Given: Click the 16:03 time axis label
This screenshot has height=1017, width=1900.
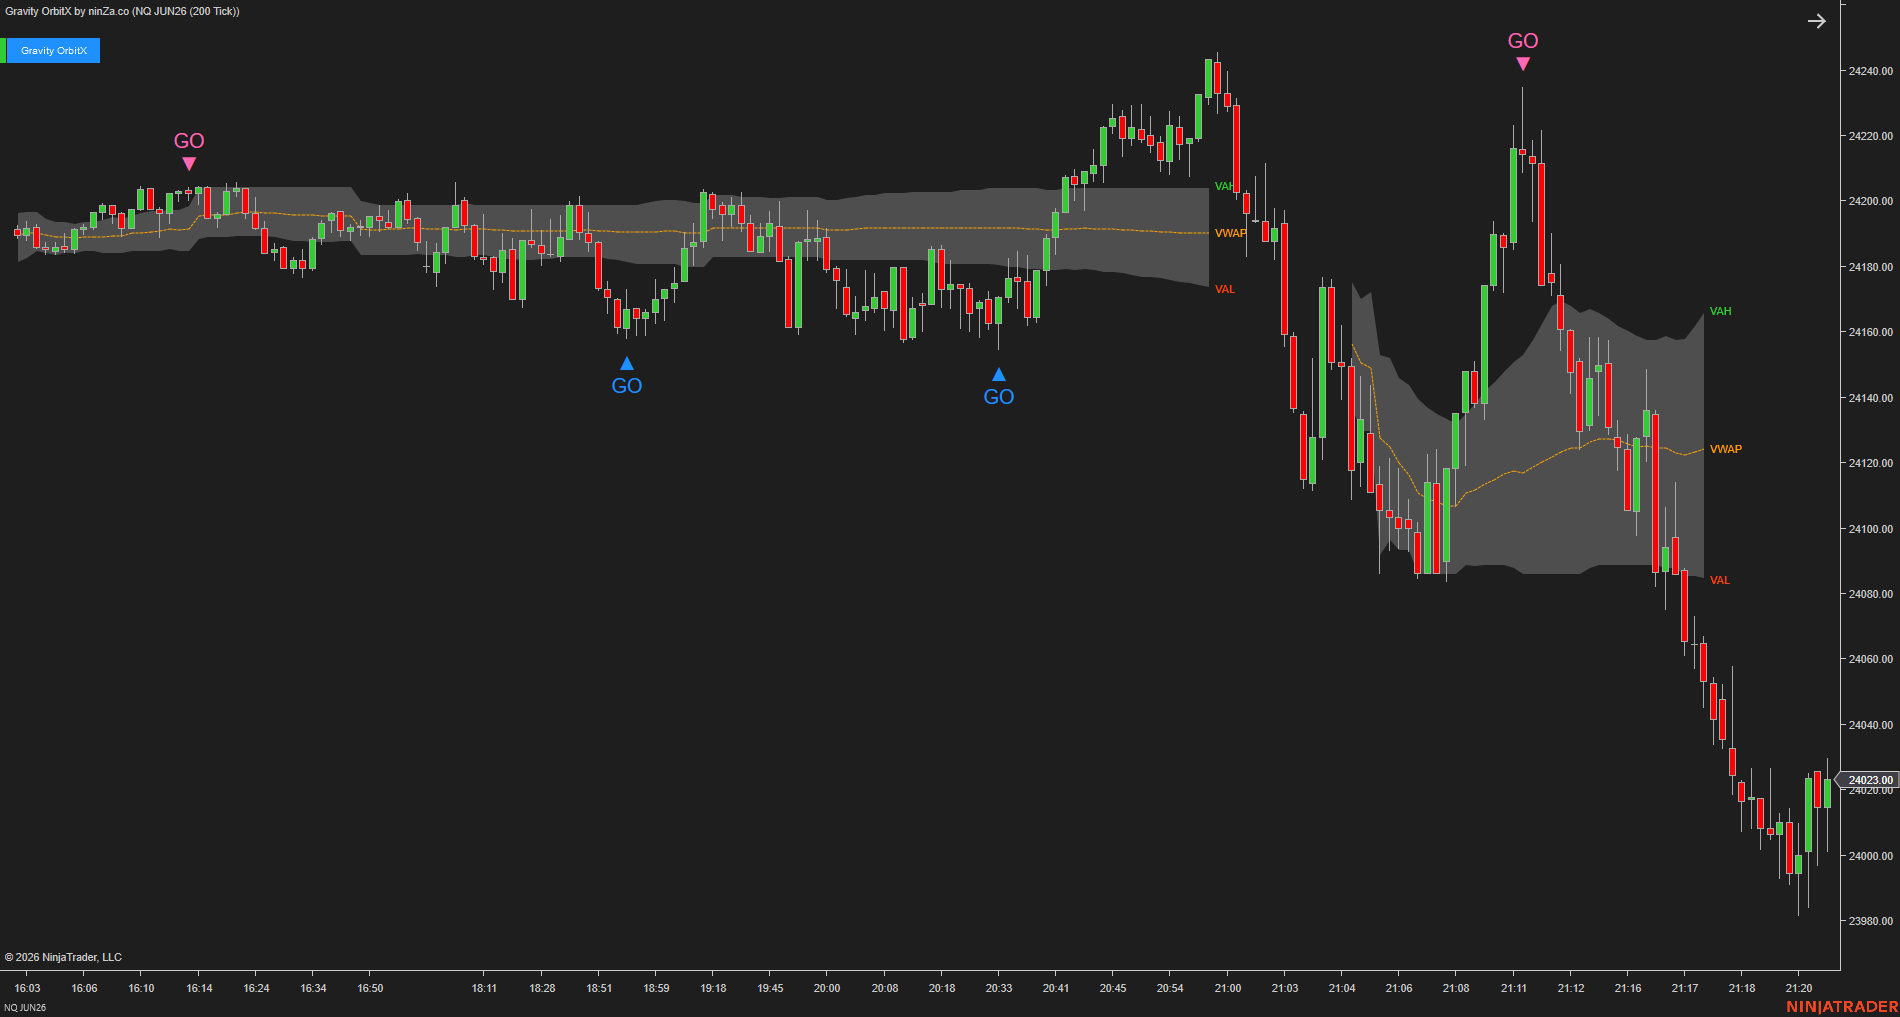Looking at the screenshot, I should tap(28, 988).
